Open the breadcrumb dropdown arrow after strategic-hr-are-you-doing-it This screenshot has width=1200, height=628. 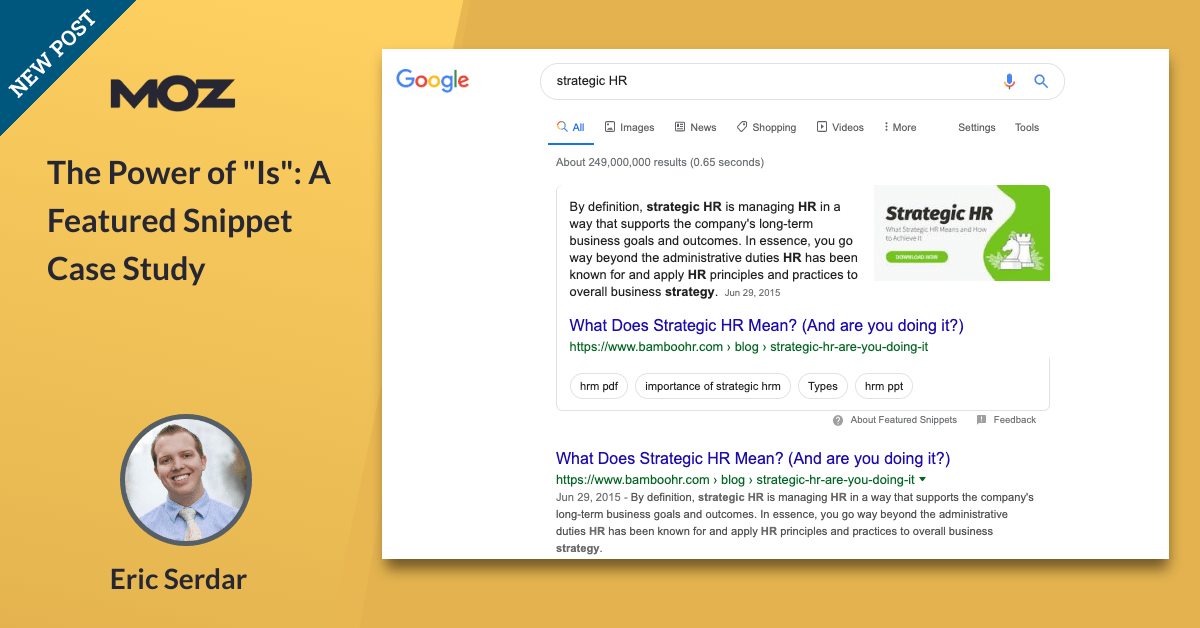(x=922, y=479)
